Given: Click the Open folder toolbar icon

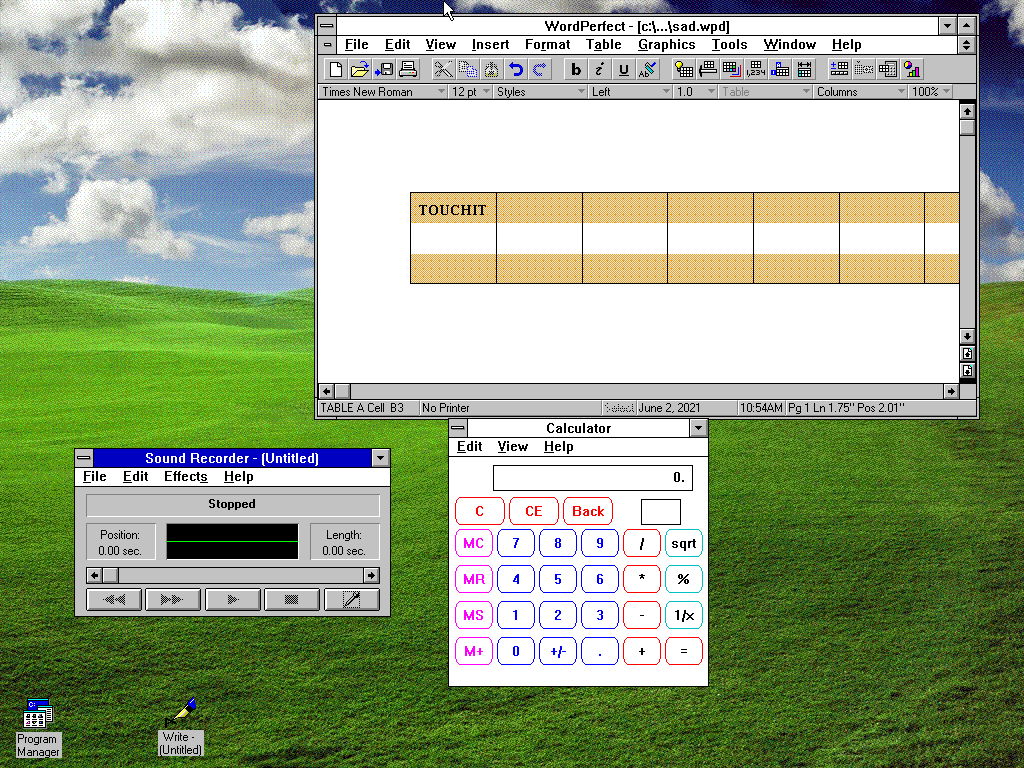Looking at the screenshot, I should click(360, 69).
